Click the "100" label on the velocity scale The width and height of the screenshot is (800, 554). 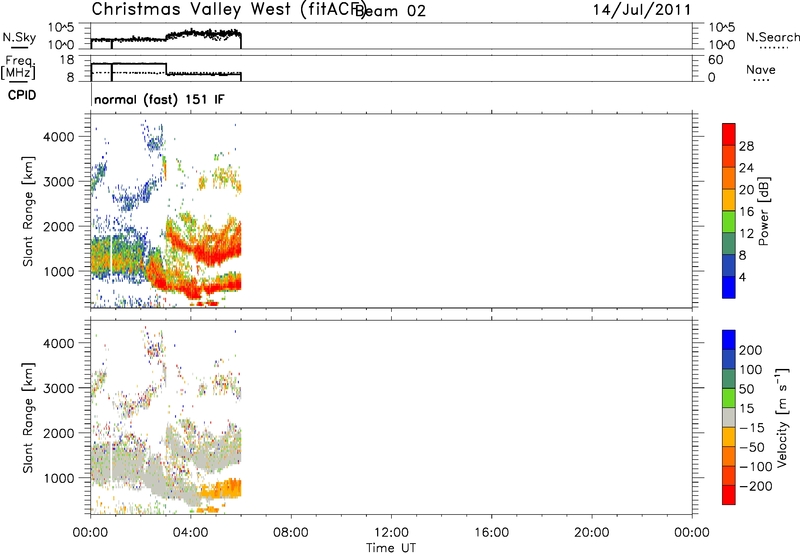(x=751, y=369)
